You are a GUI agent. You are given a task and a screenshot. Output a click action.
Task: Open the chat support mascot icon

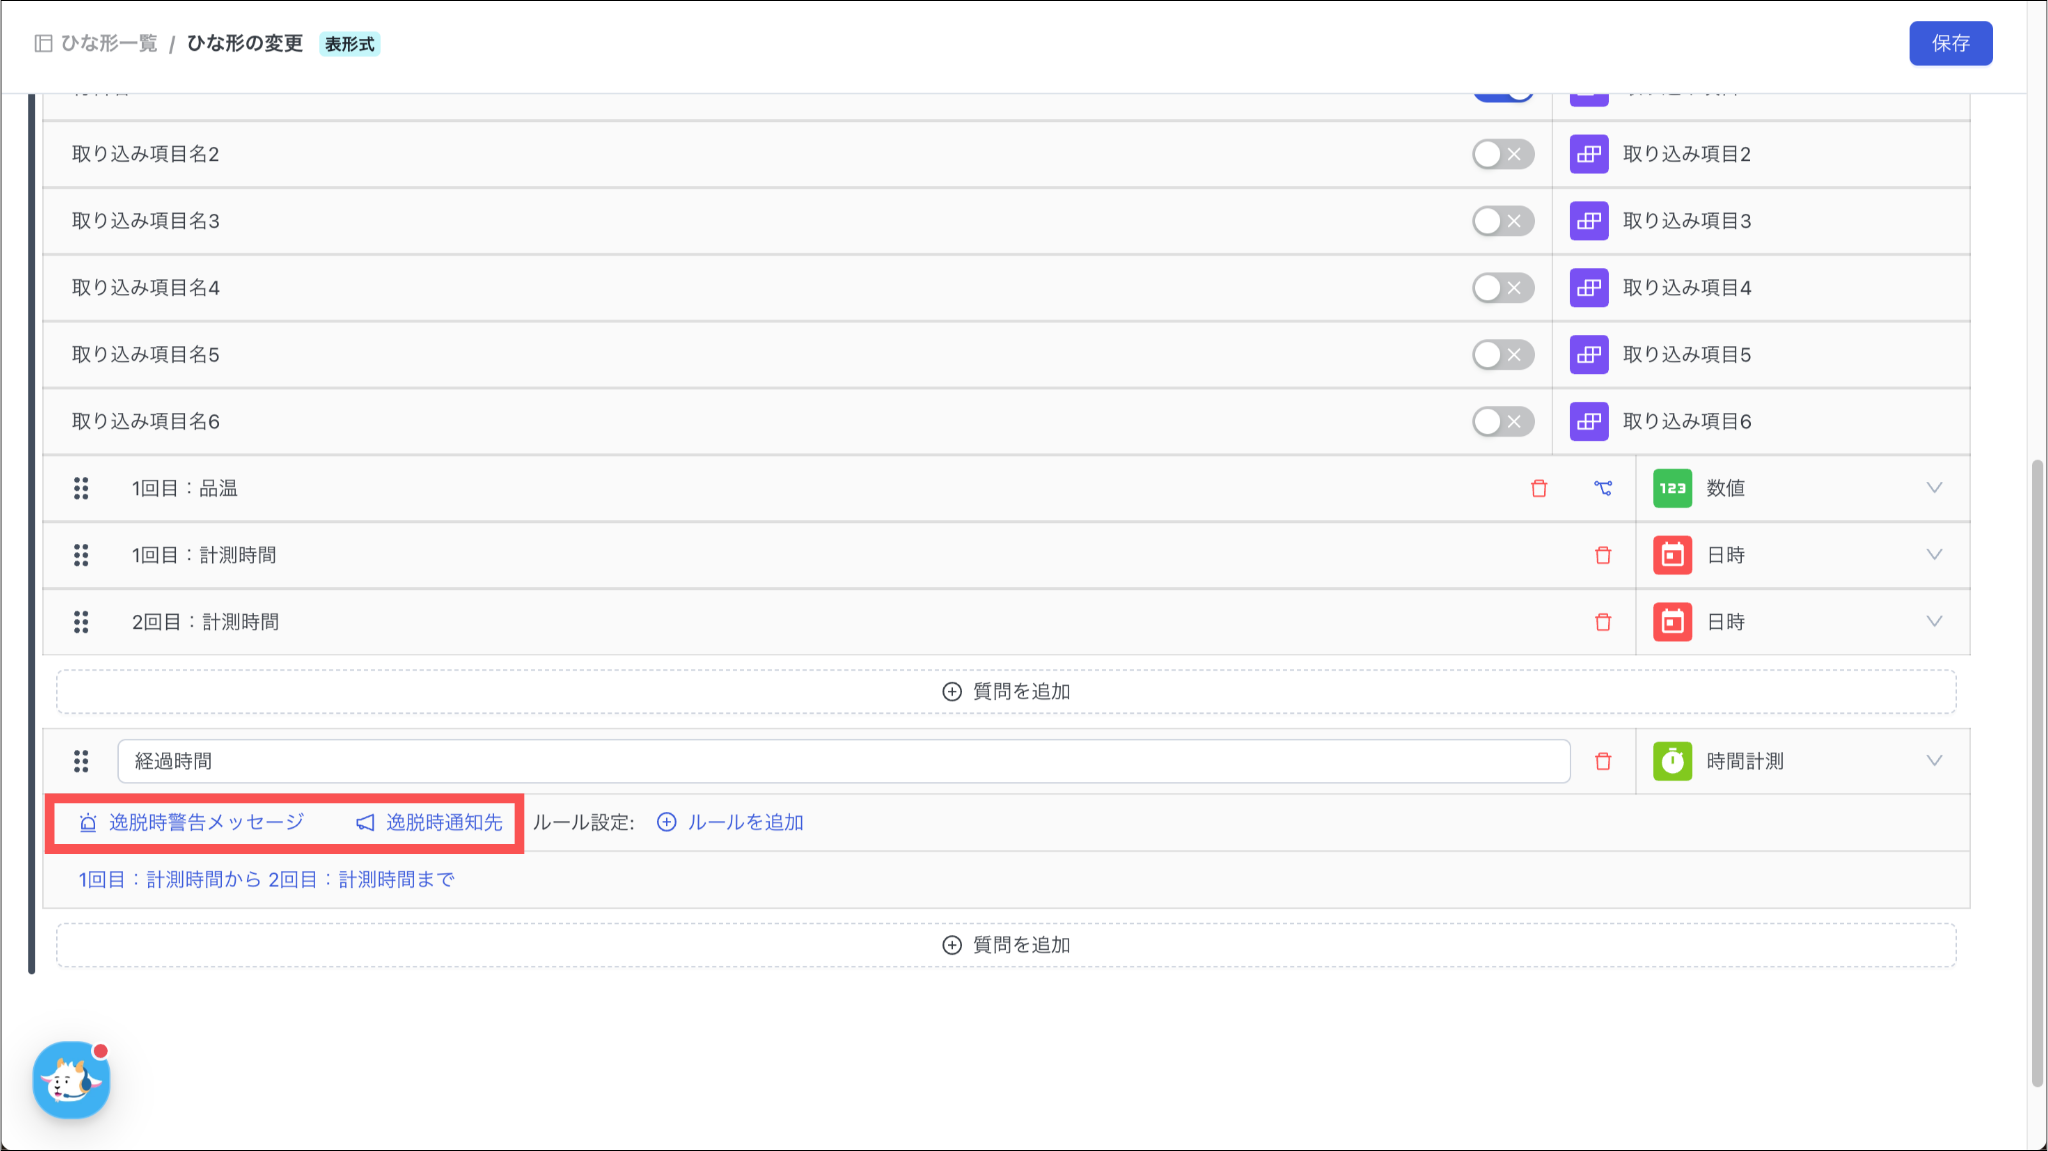(x=71, y=1080)
